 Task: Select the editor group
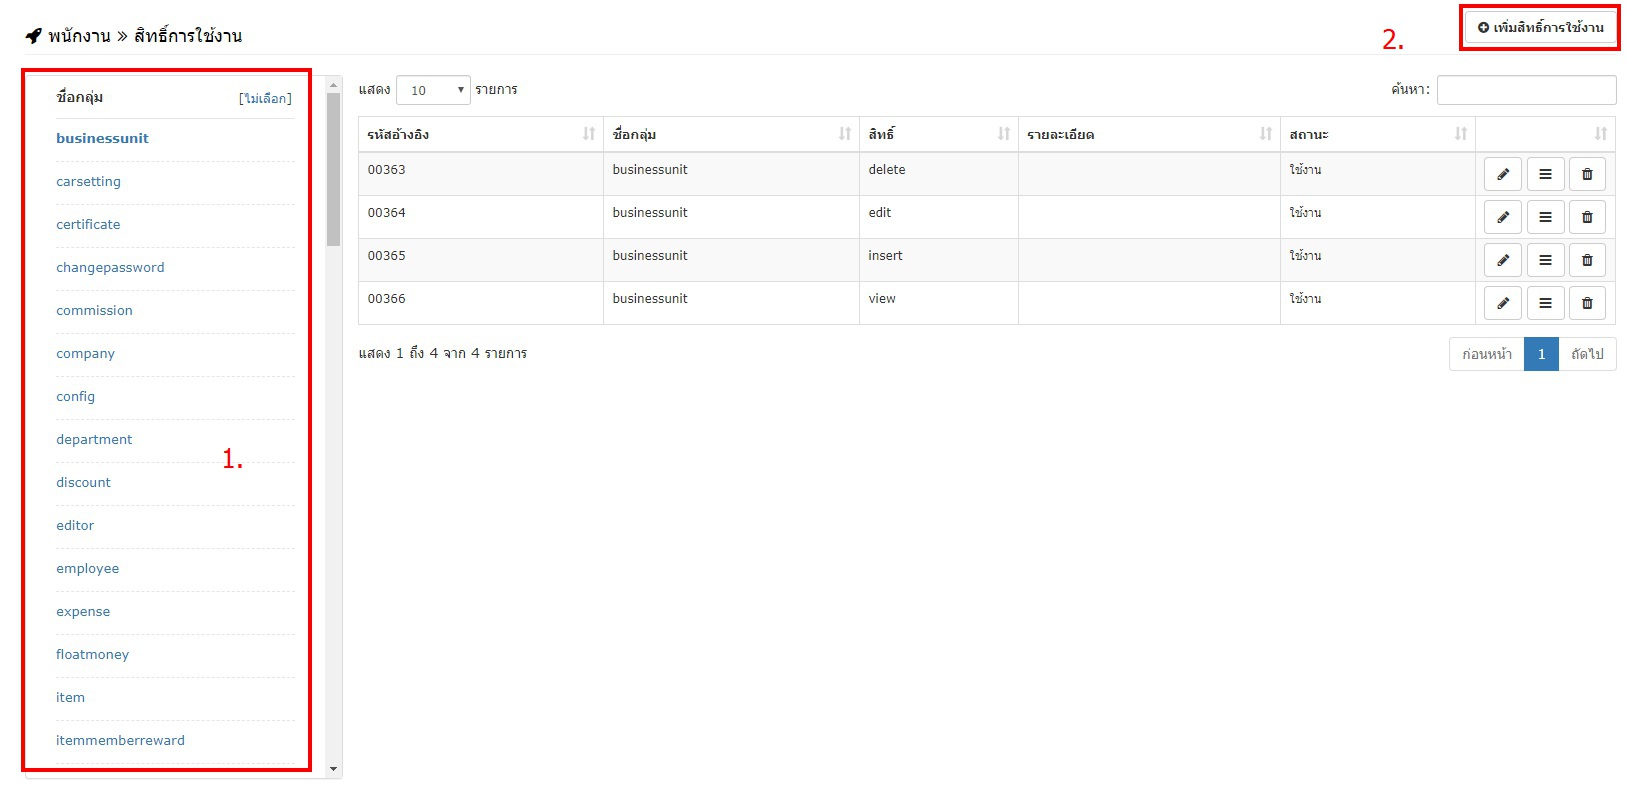pyautogui.click(x=75, y=526)
